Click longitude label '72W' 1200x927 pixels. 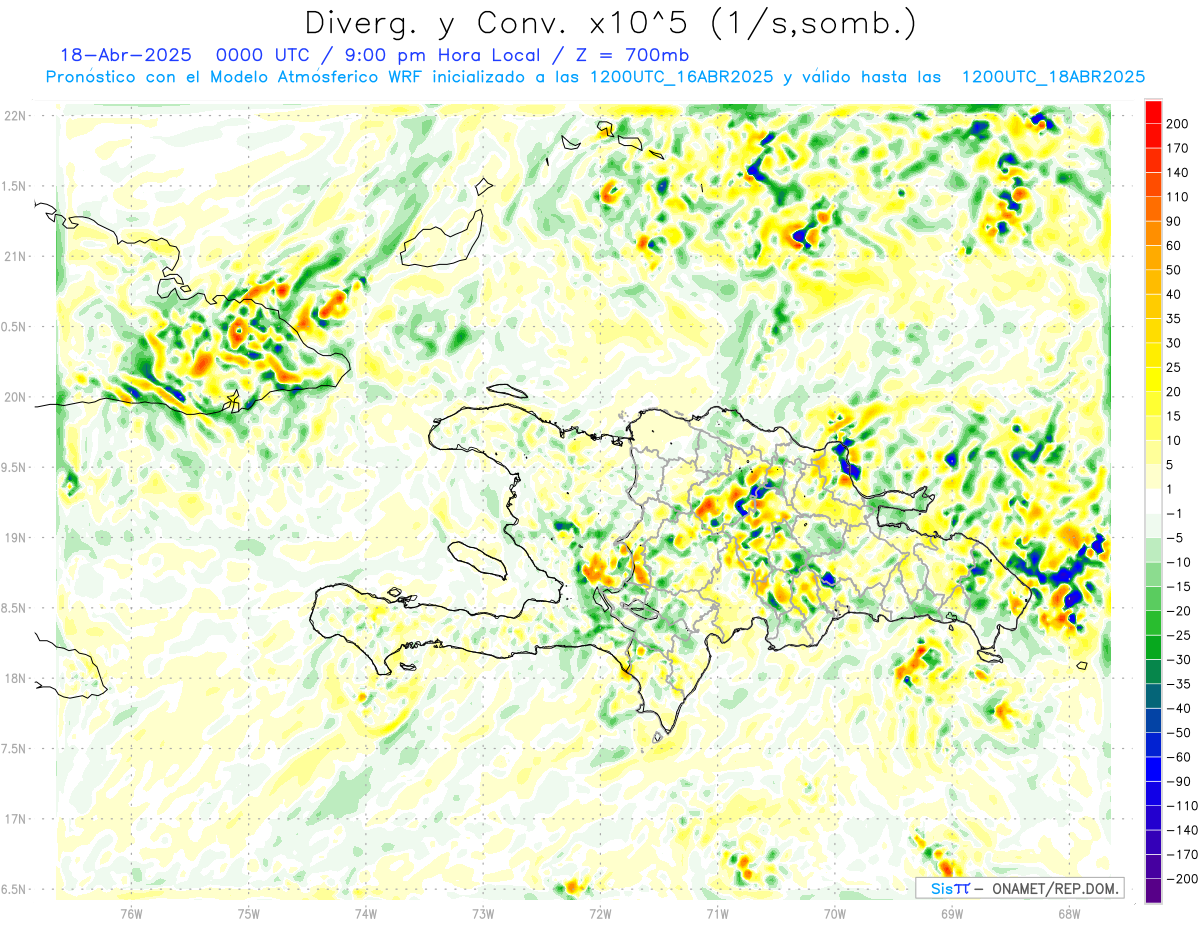click(600, 913)
